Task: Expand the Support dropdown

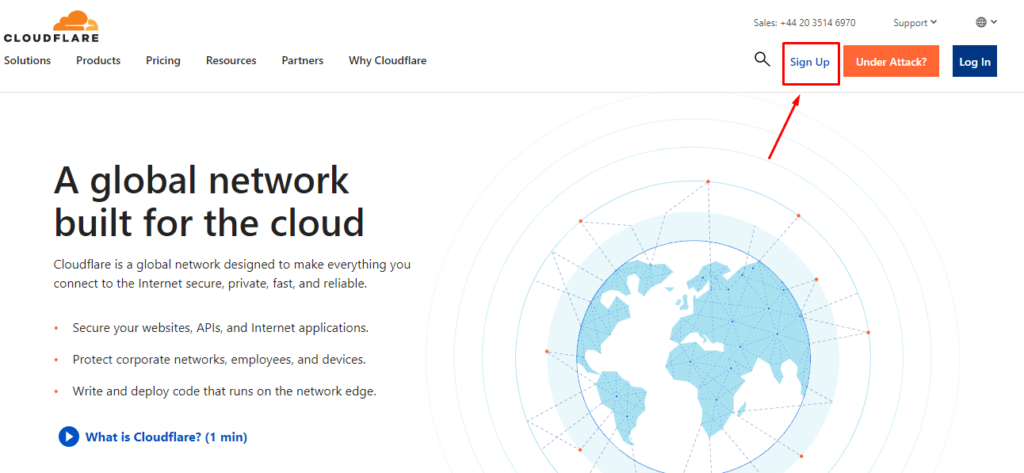Action: 915,22
